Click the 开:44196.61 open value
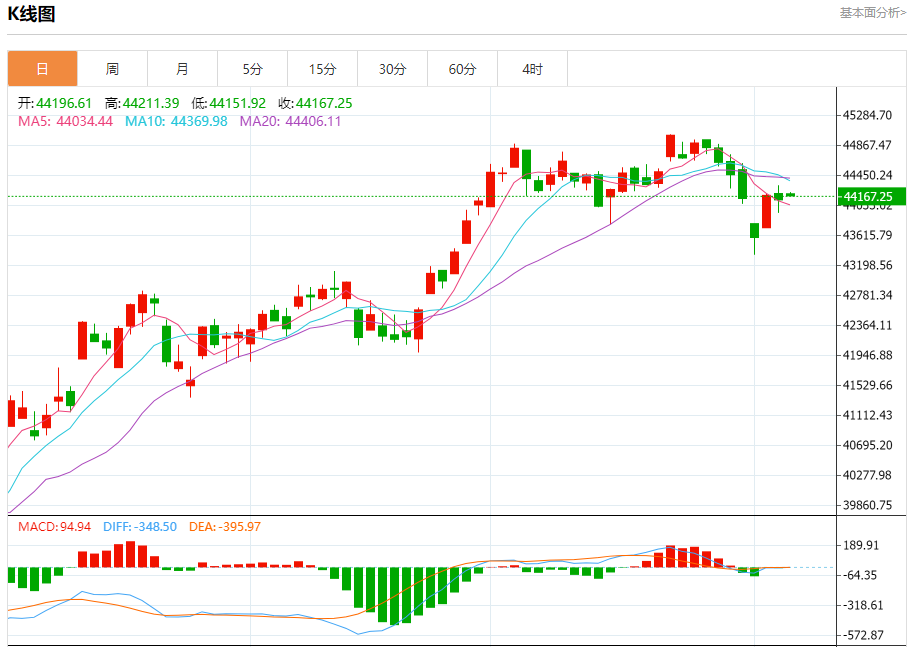The image size is (911, 647). point(55,103)
